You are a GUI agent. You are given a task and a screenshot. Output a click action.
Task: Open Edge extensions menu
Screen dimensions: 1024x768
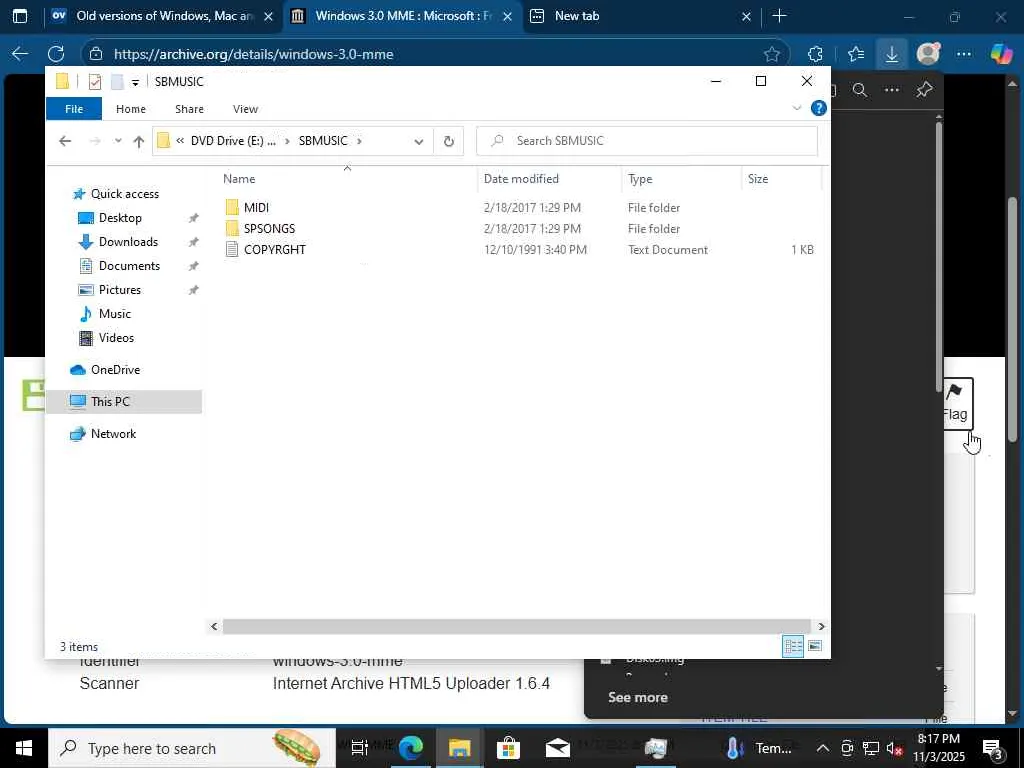point(815,54)
